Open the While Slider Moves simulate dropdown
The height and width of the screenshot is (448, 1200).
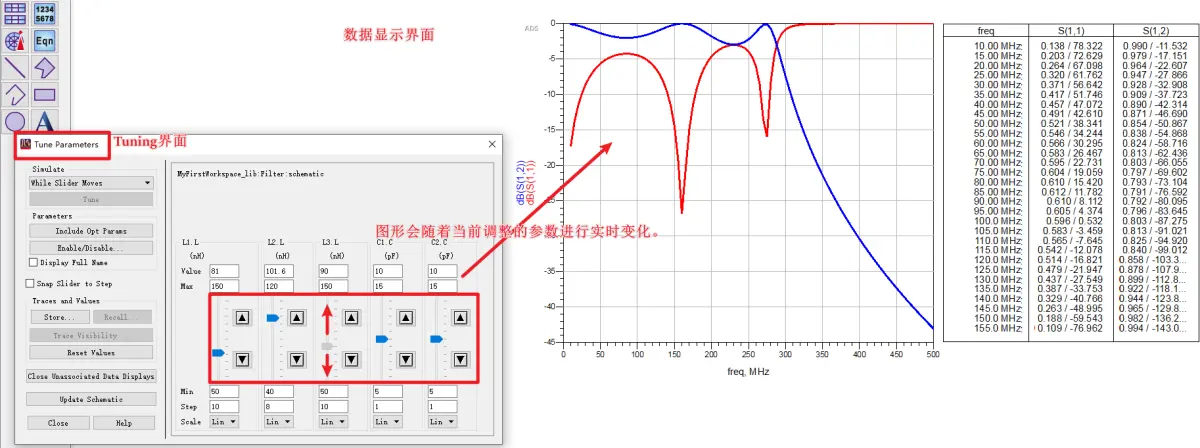pos(90,183)
